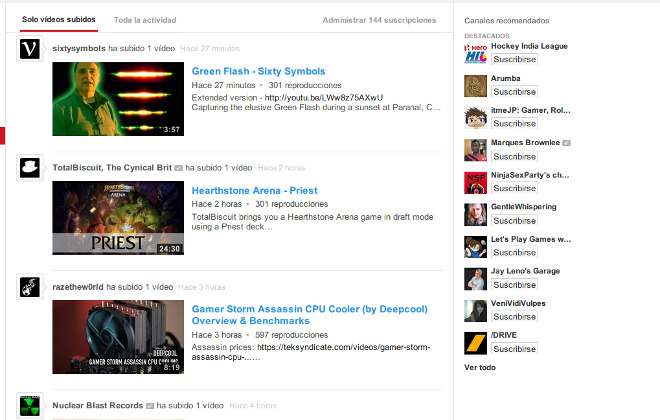Play the Gamer Storm Assassin cooler thumbnail
Image resolution: width=660 pixels, height=420 pixels.
118,337
